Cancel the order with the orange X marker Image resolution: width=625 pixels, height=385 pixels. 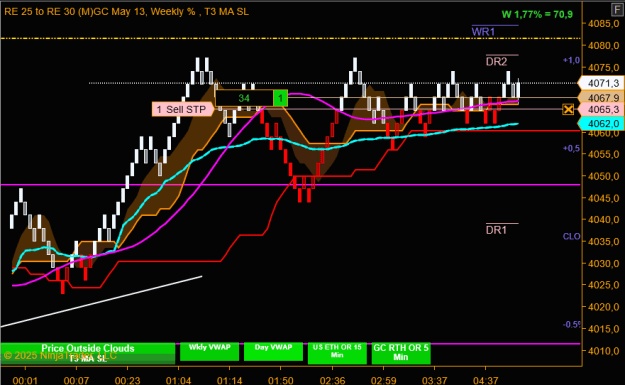click(x=568, y=109)
